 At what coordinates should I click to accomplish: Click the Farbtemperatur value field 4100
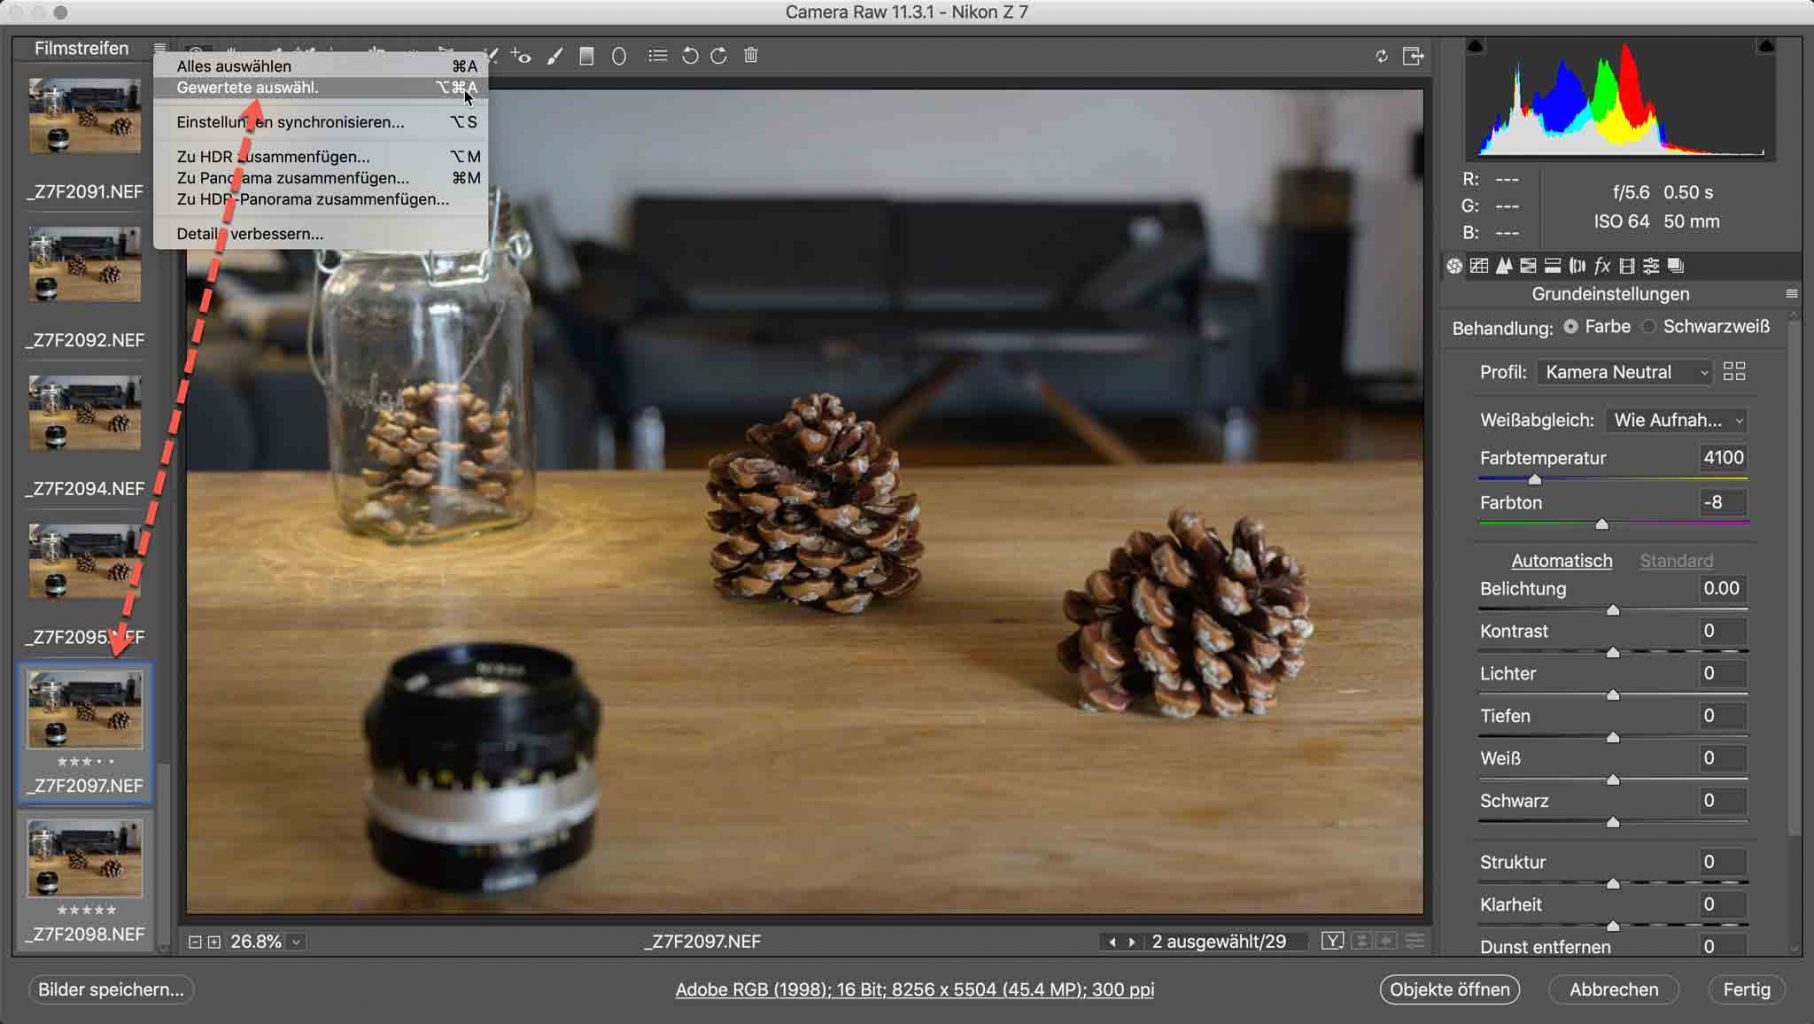[x=1721, y=458]
